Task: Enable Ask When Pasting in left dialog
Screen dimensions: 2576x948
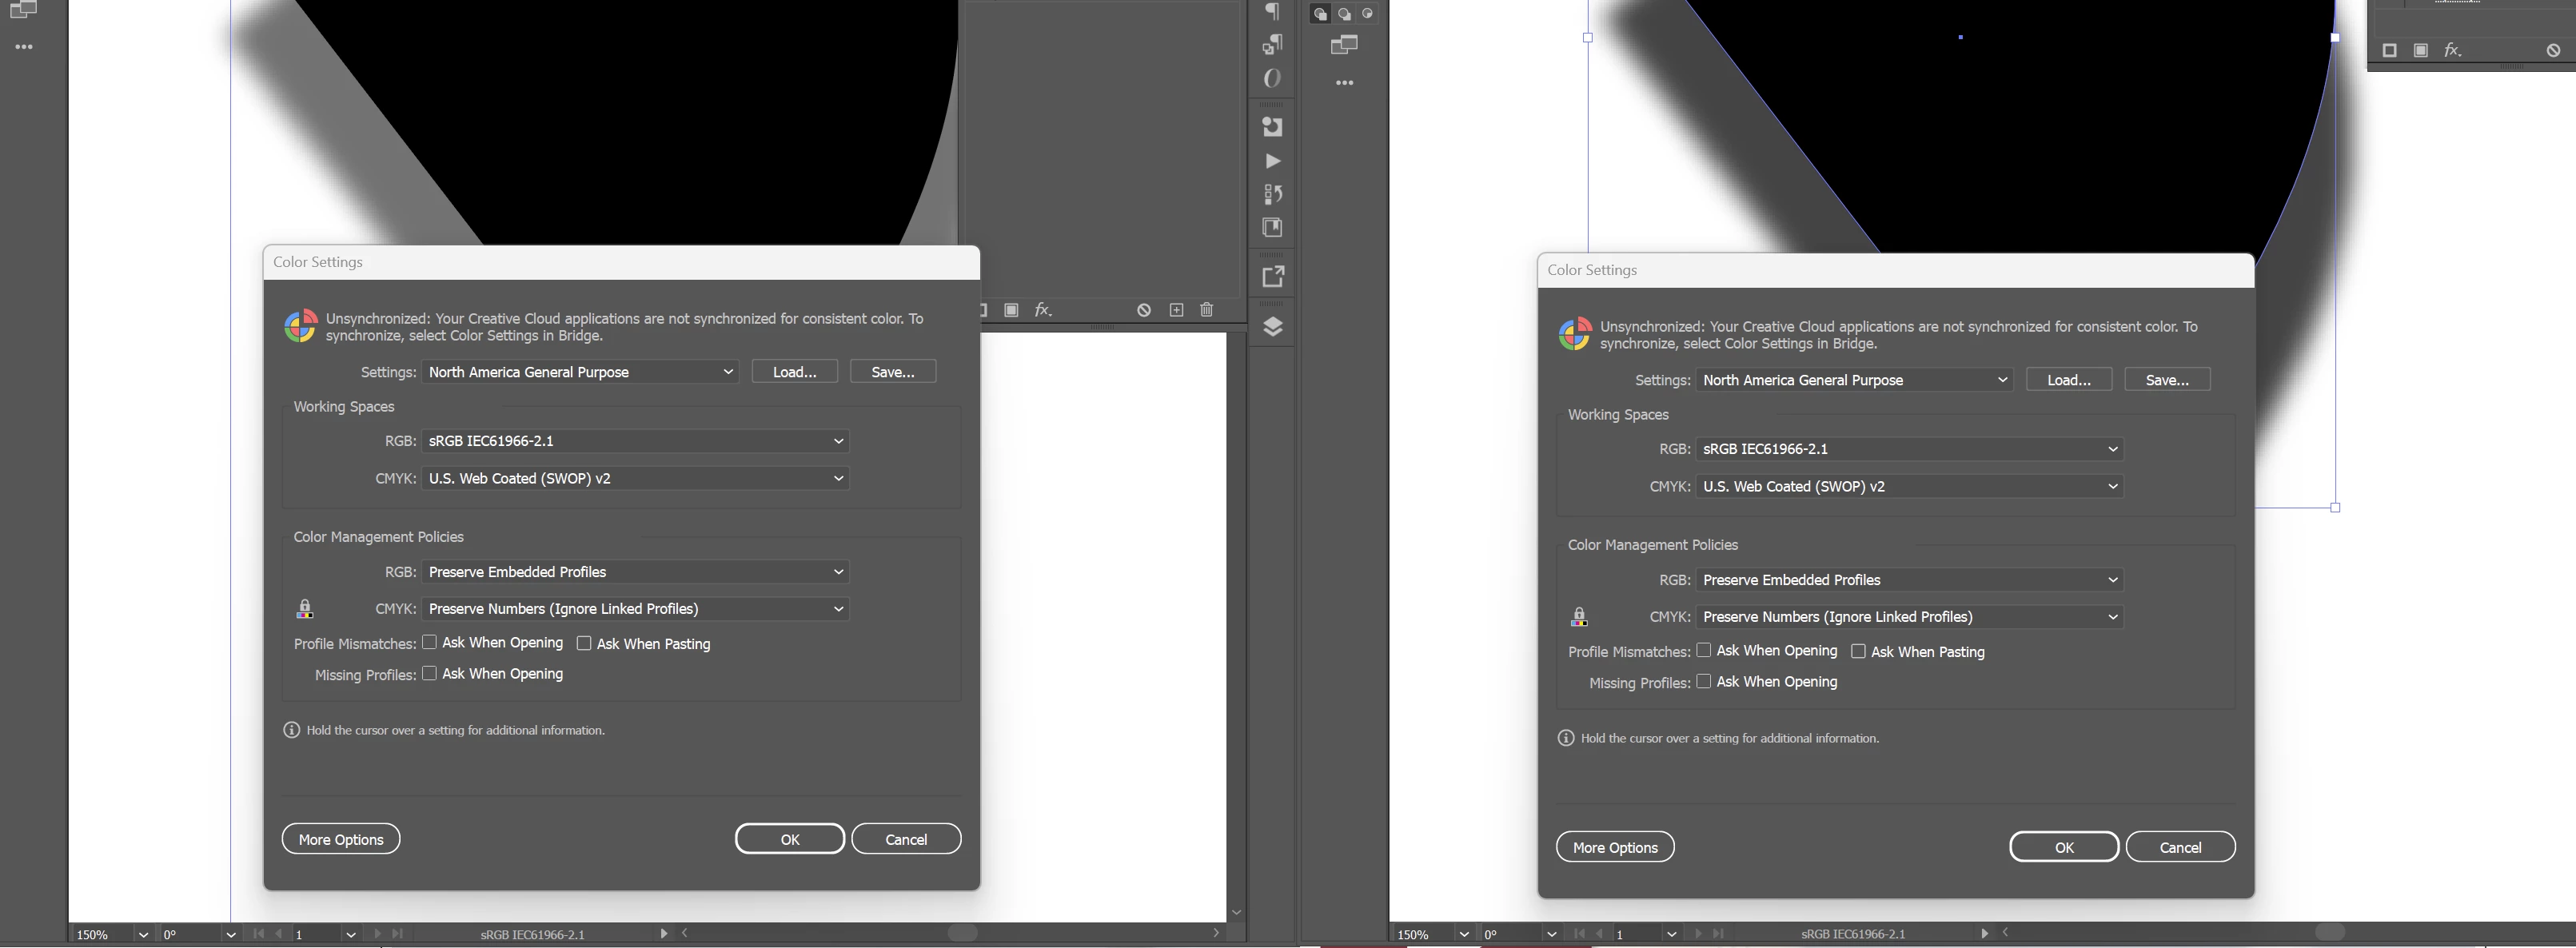Action: coord(584,643)
